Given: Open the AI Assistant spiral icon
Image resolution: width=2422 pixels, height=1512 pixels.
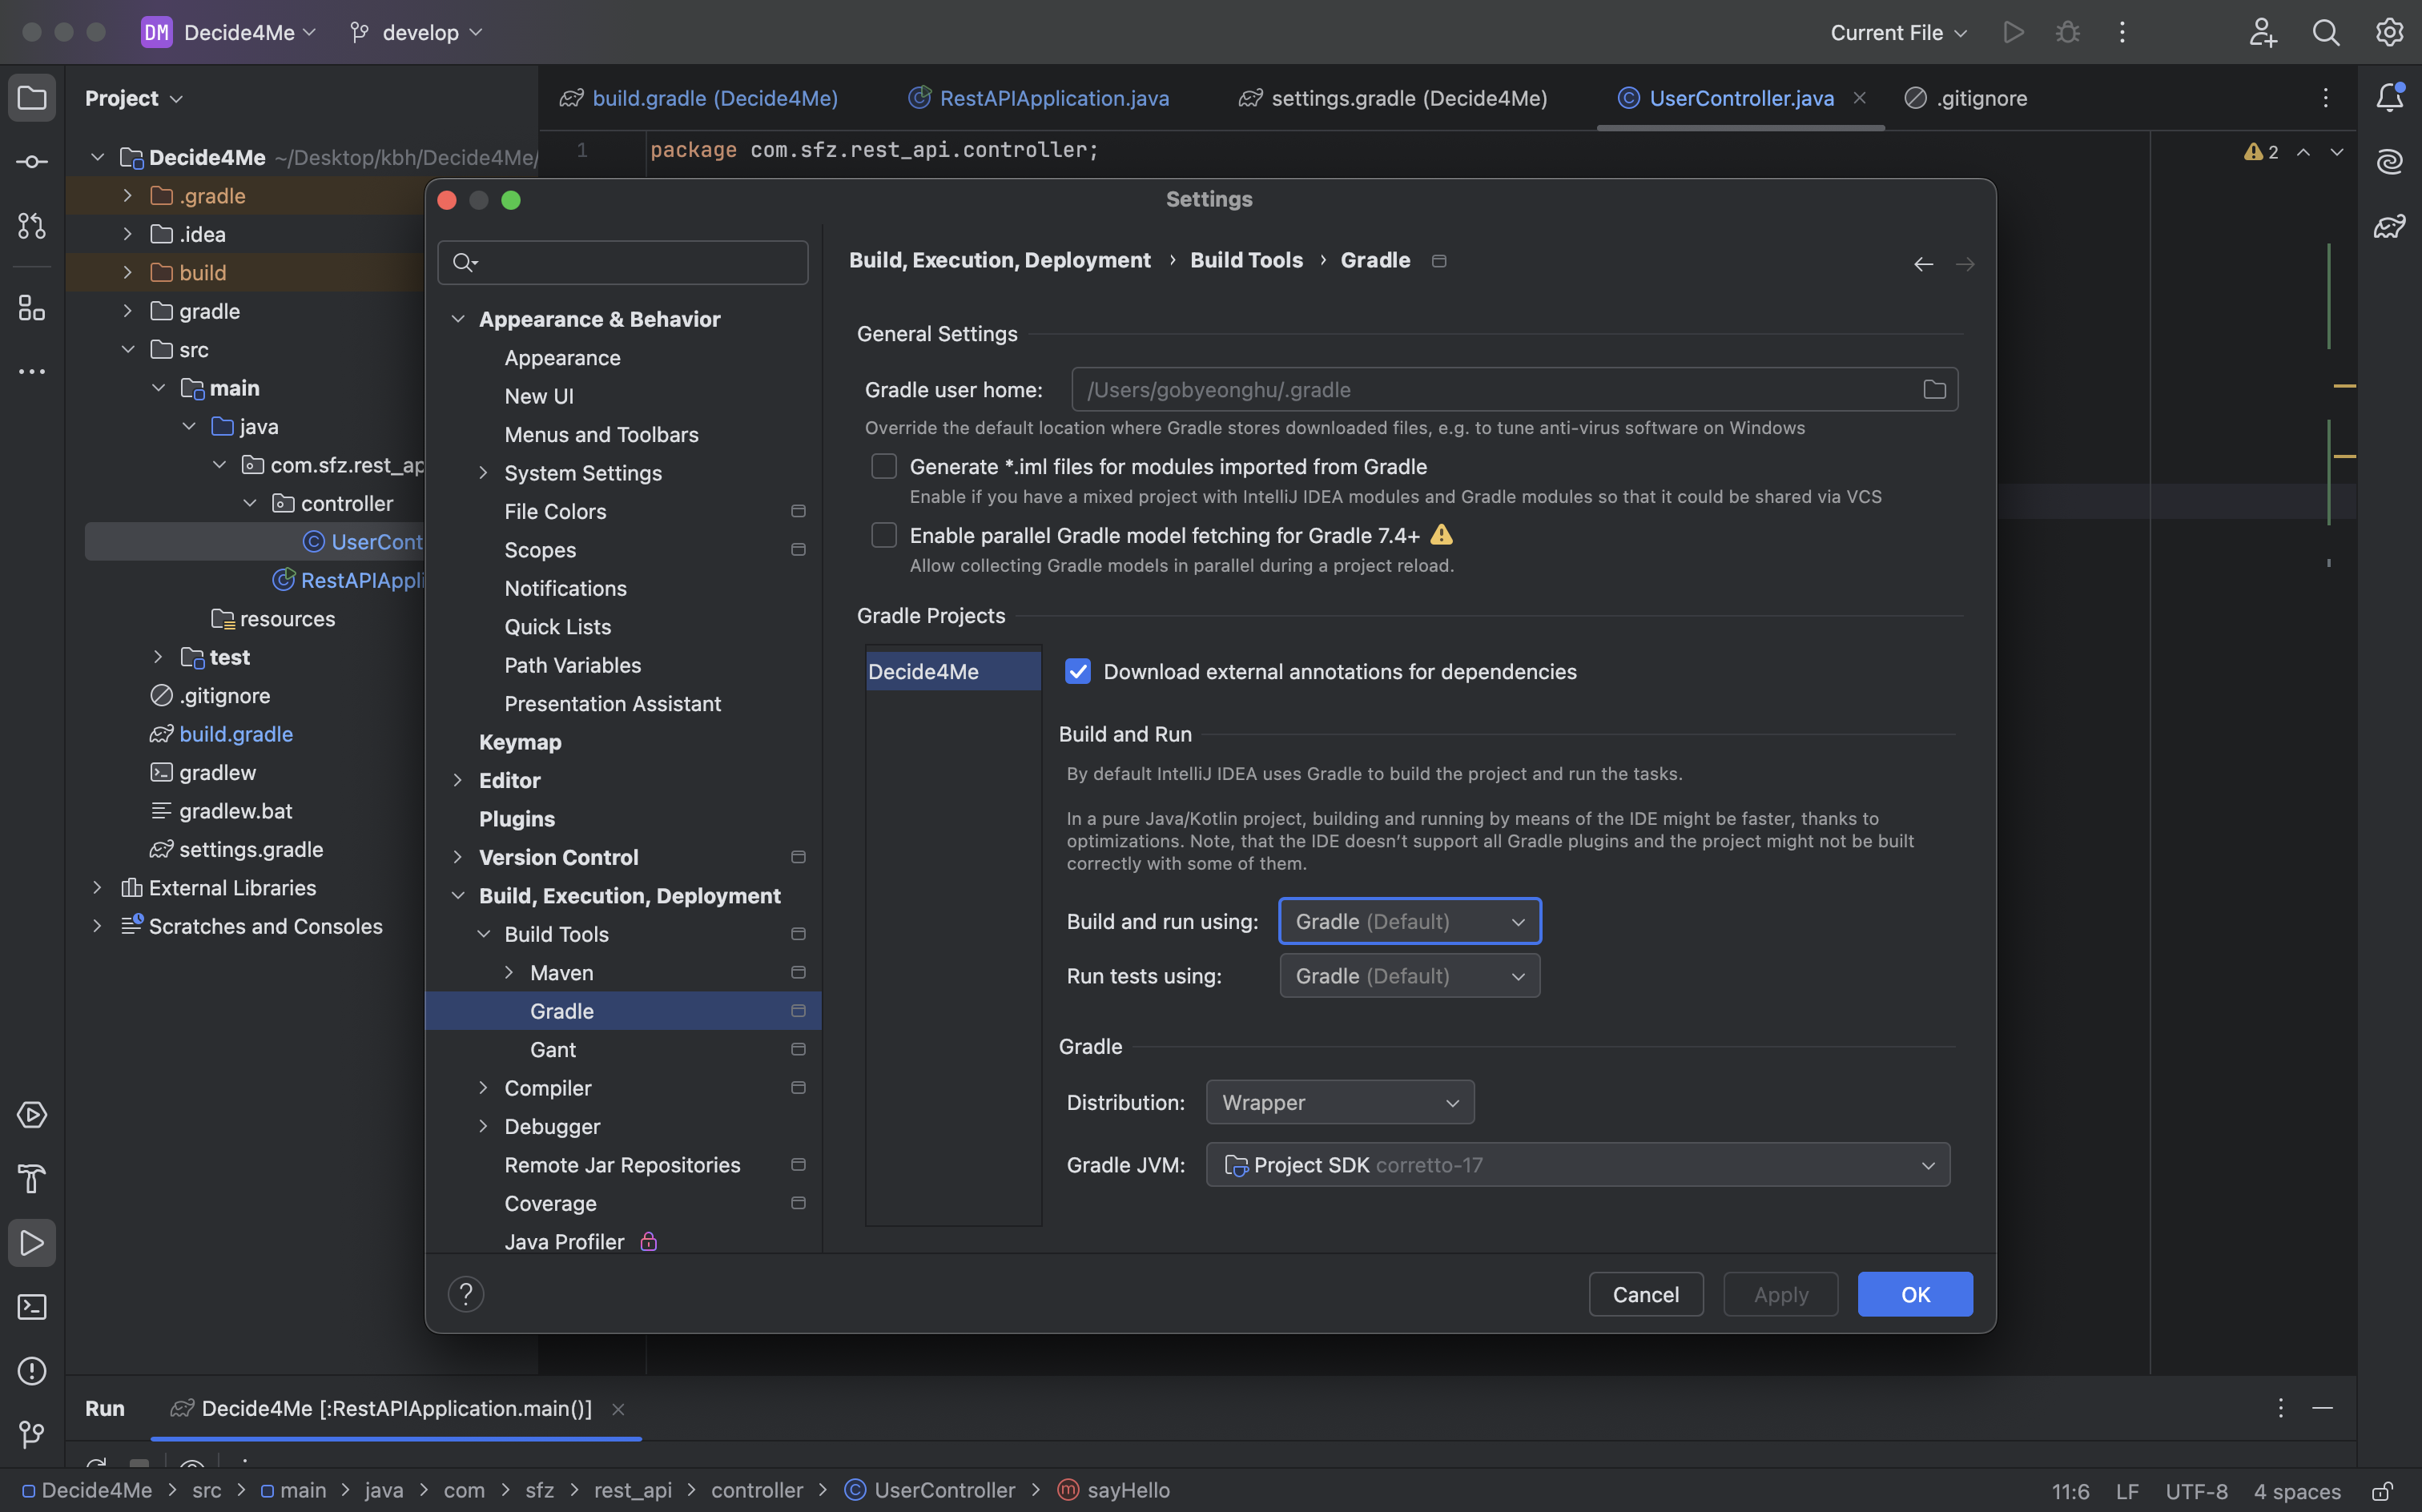Looking at the screenshot, I should 2390,161.
